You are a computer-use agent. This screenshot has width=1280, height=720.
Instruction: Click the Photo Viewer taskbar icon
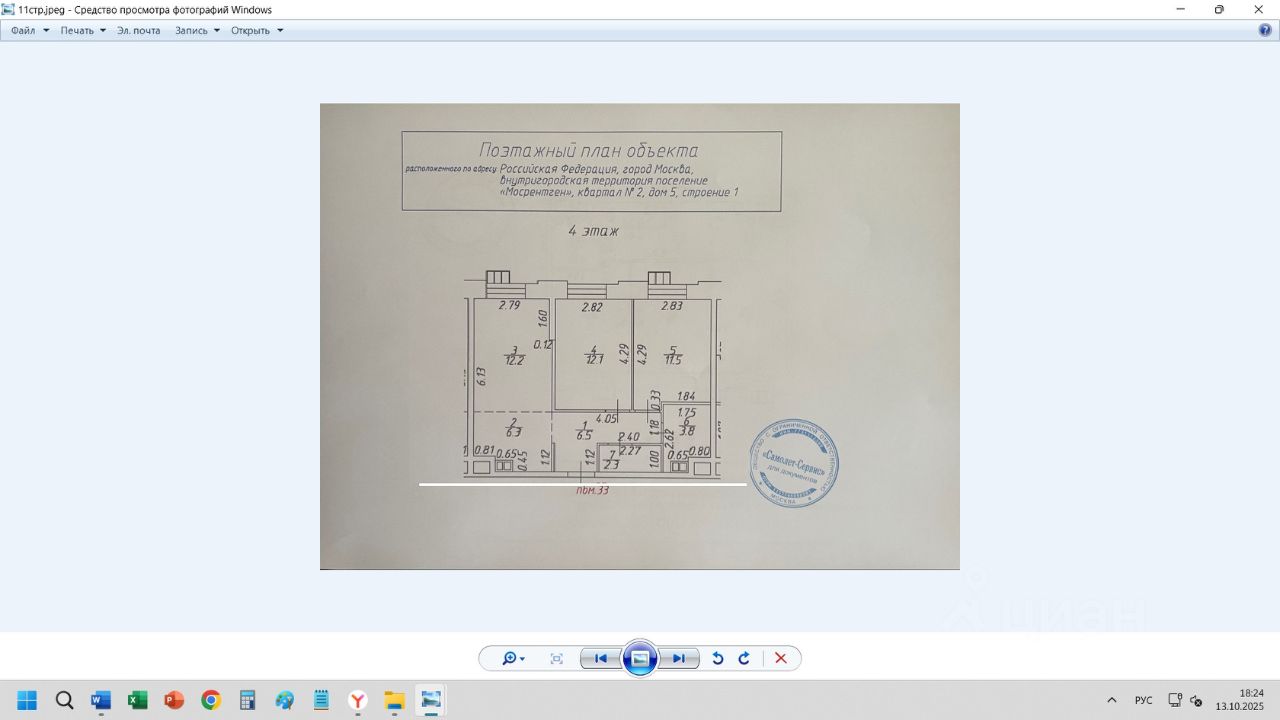coord(431,700)
